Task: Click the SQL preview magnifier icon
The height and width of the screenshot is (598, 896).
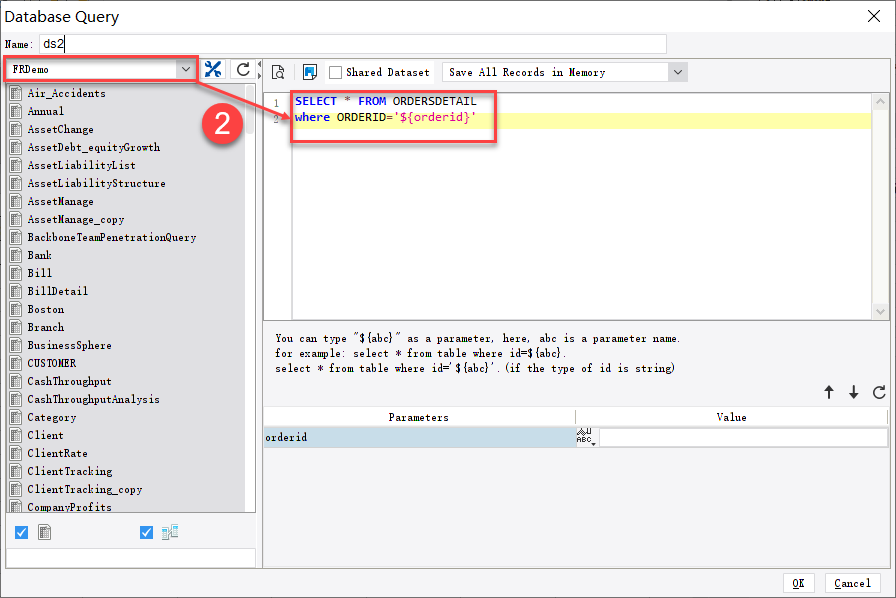Action: 279,71
